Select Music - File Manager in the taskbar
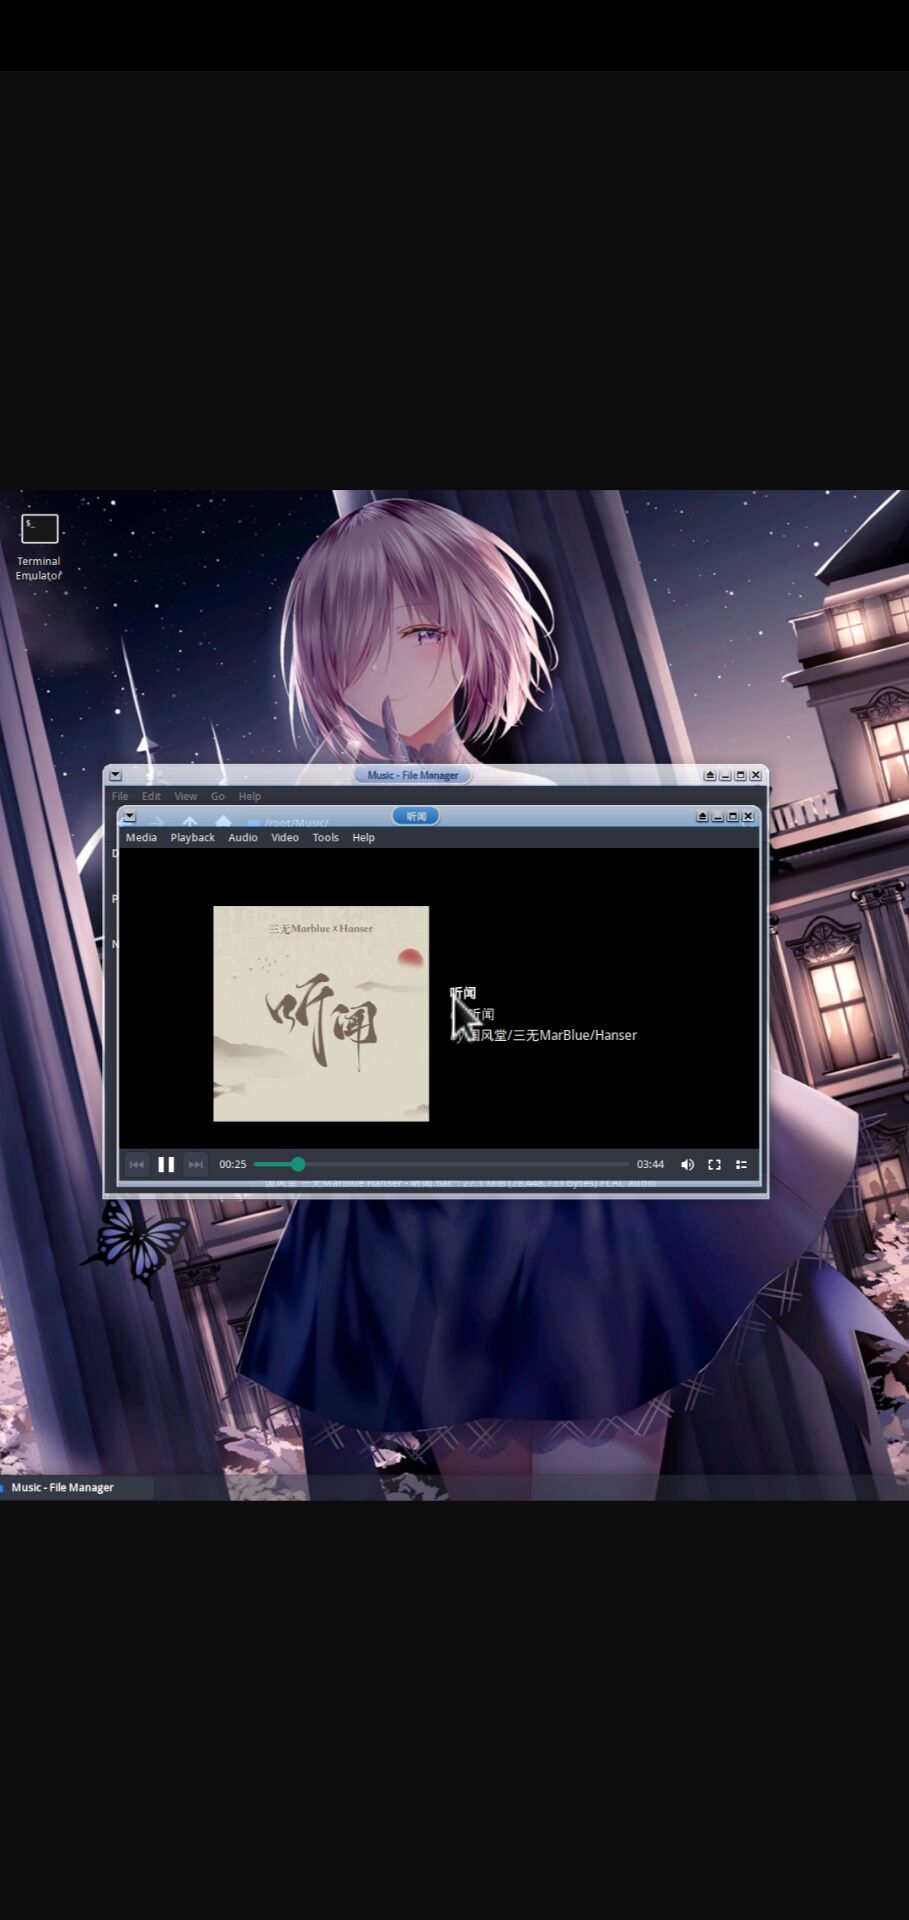 [x=76, y=1487]
